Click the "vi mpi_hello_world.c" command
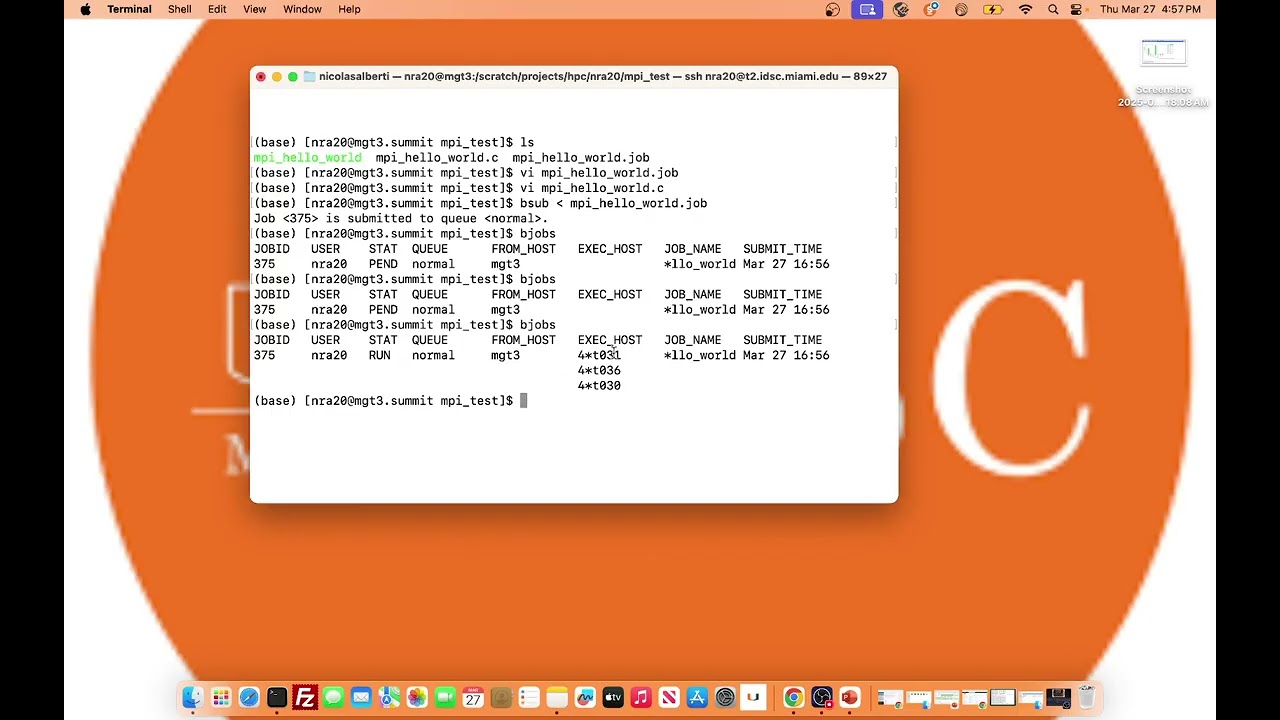The width and height of the screenshot is (1280, 720). [x=592, y=188]
